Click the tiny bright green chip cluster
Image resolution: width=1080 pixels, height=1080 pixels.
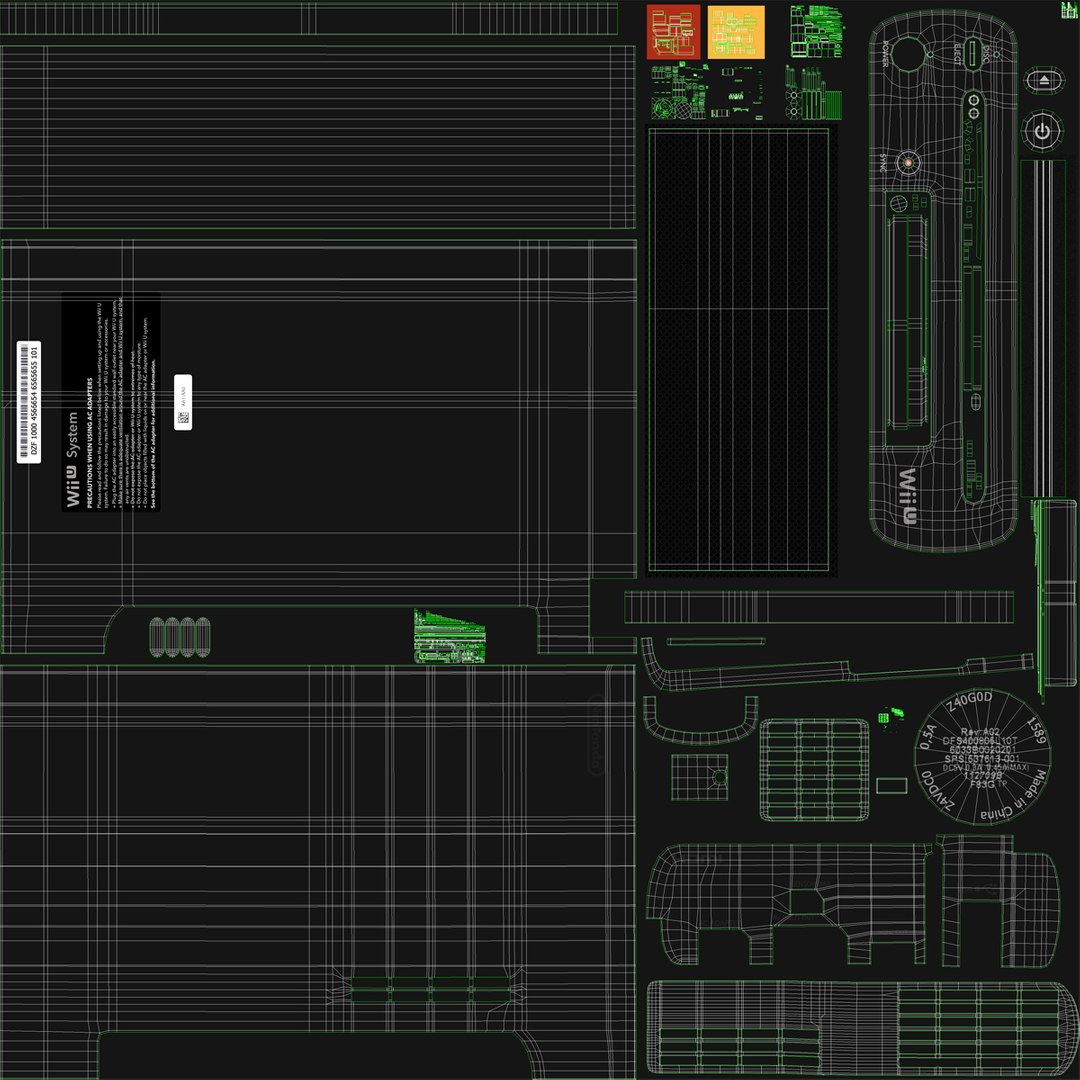click(x=891, y=715)
